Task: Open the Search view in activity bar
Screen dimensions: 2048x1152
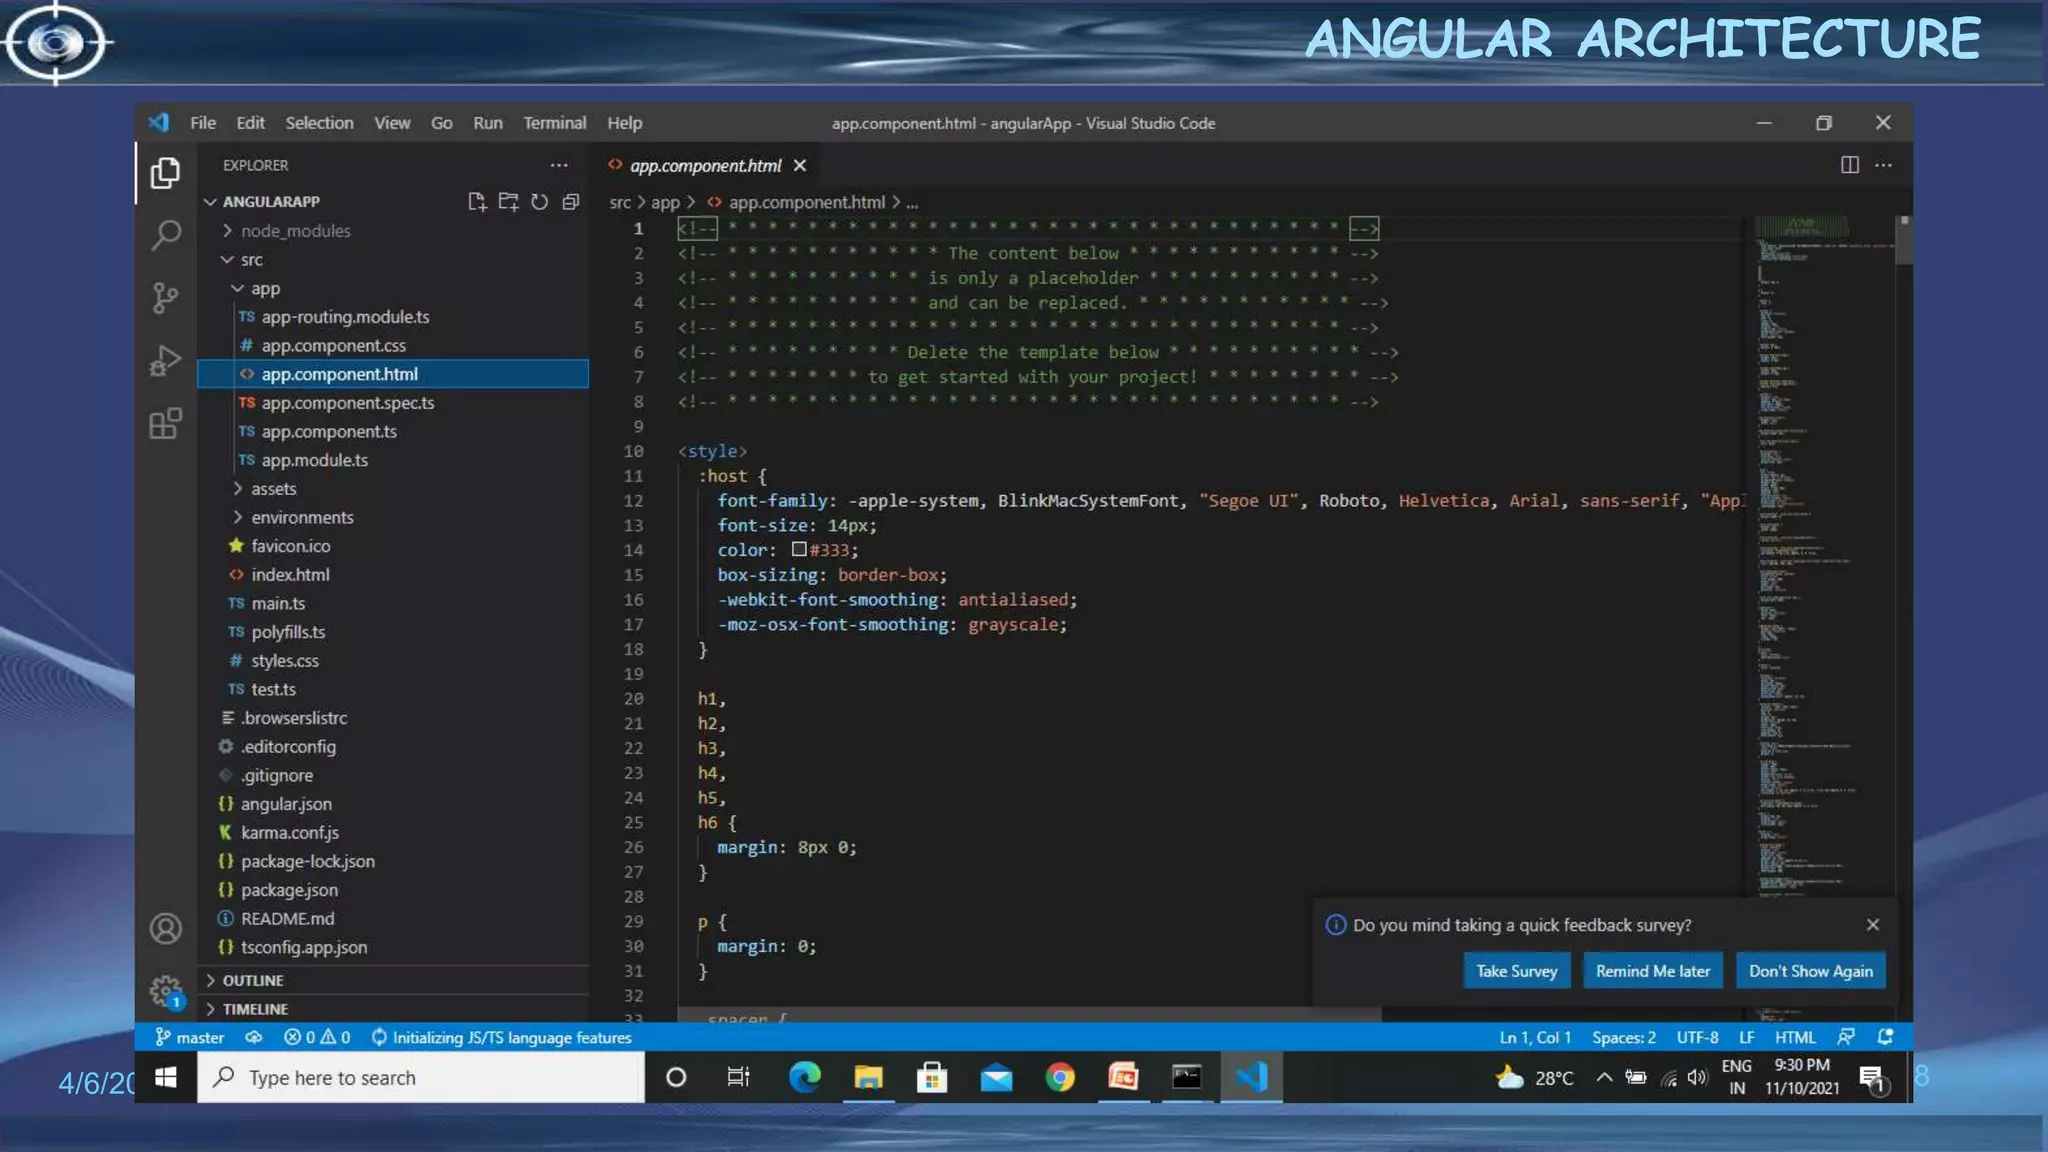Action: point(165,235)
